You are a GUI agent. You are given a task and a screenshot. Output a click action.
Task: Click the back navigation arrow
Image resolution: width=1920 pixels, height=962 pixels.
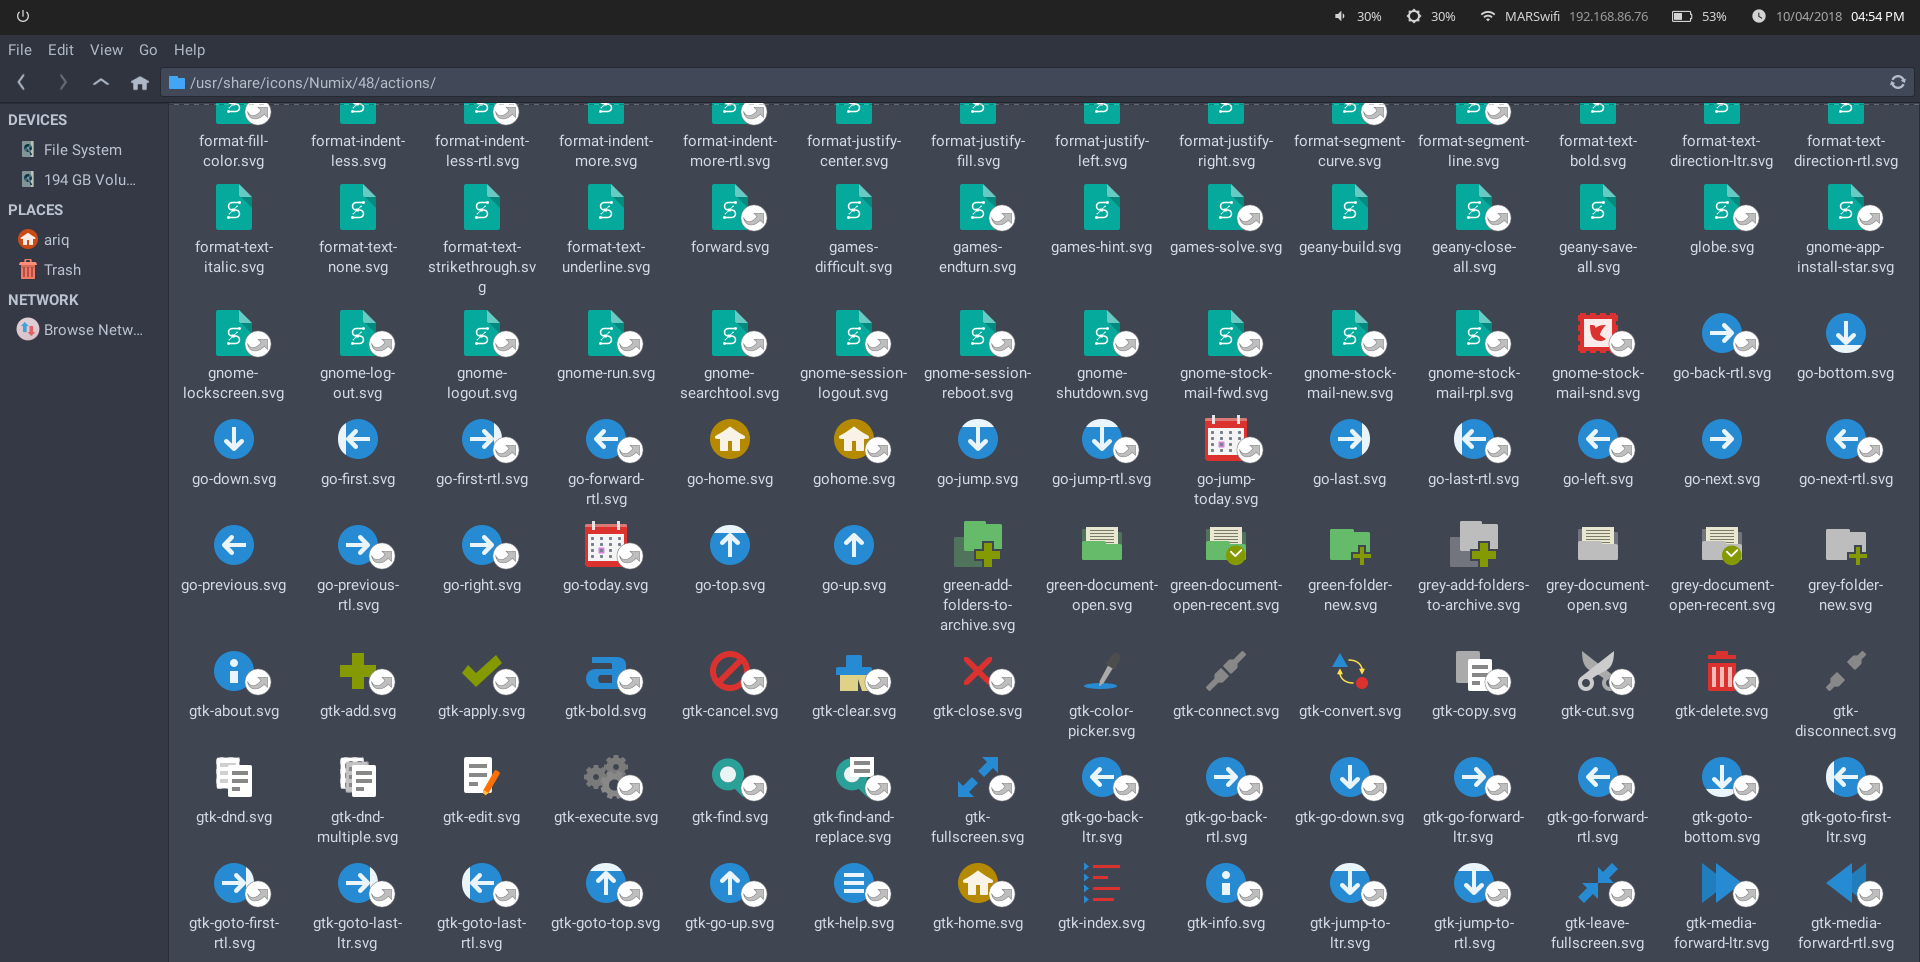click(x=21, y=82)
